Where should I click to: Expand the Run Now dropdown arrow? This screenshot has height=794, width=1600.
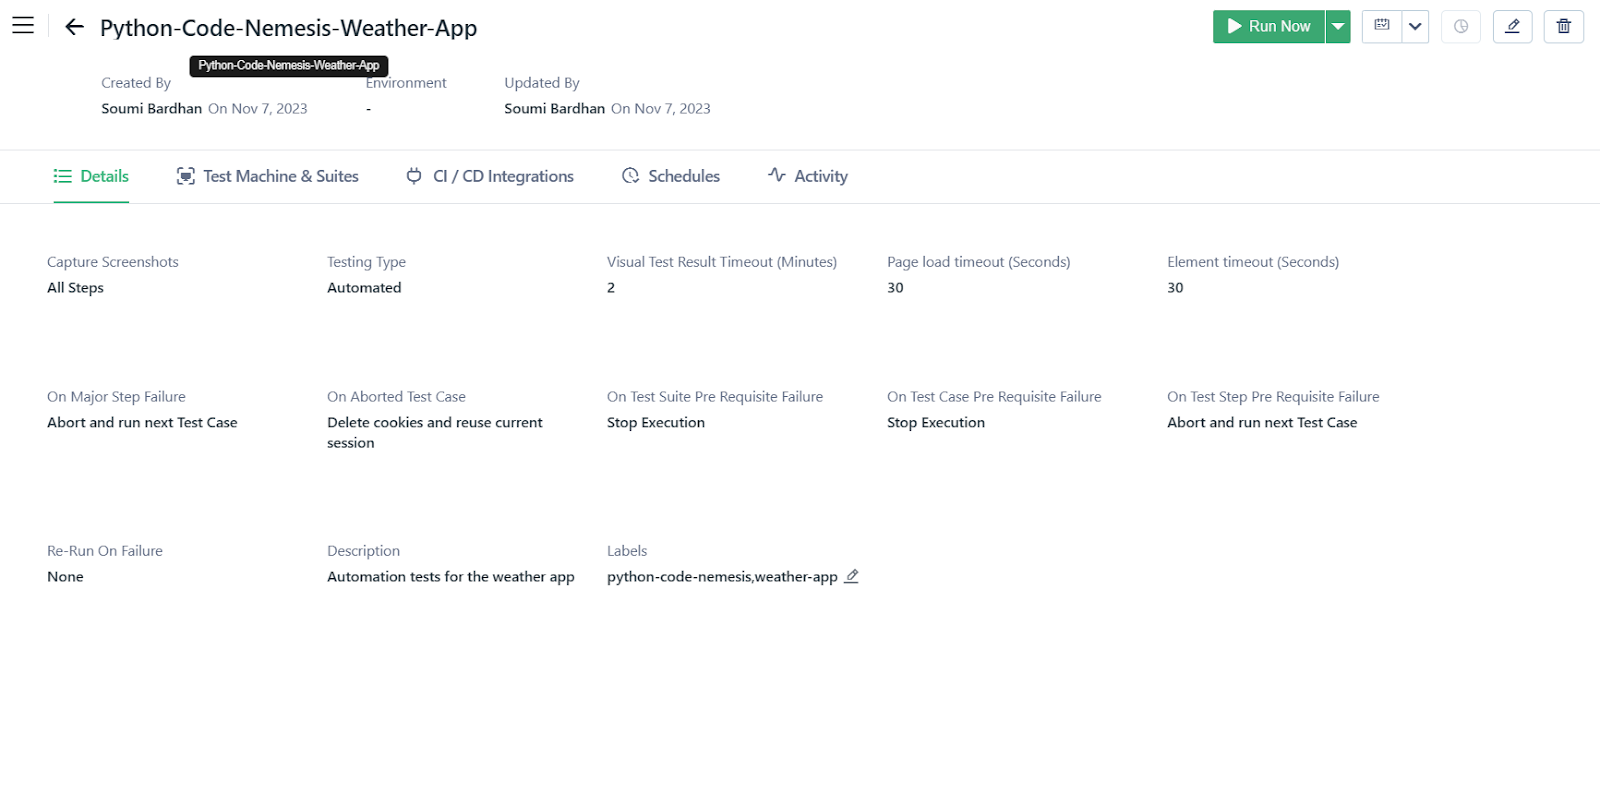pos(1338,27)
